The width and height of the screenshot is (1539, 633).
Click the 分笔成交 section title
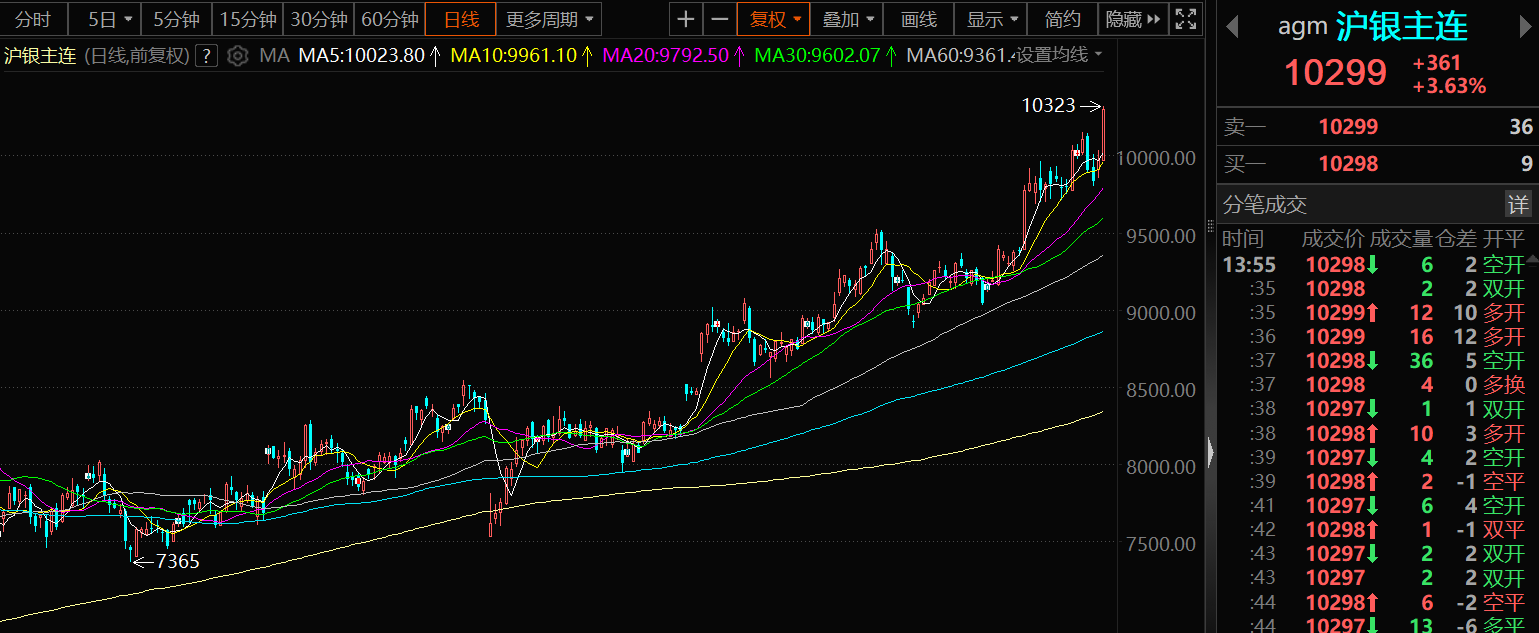(1265, 205)
